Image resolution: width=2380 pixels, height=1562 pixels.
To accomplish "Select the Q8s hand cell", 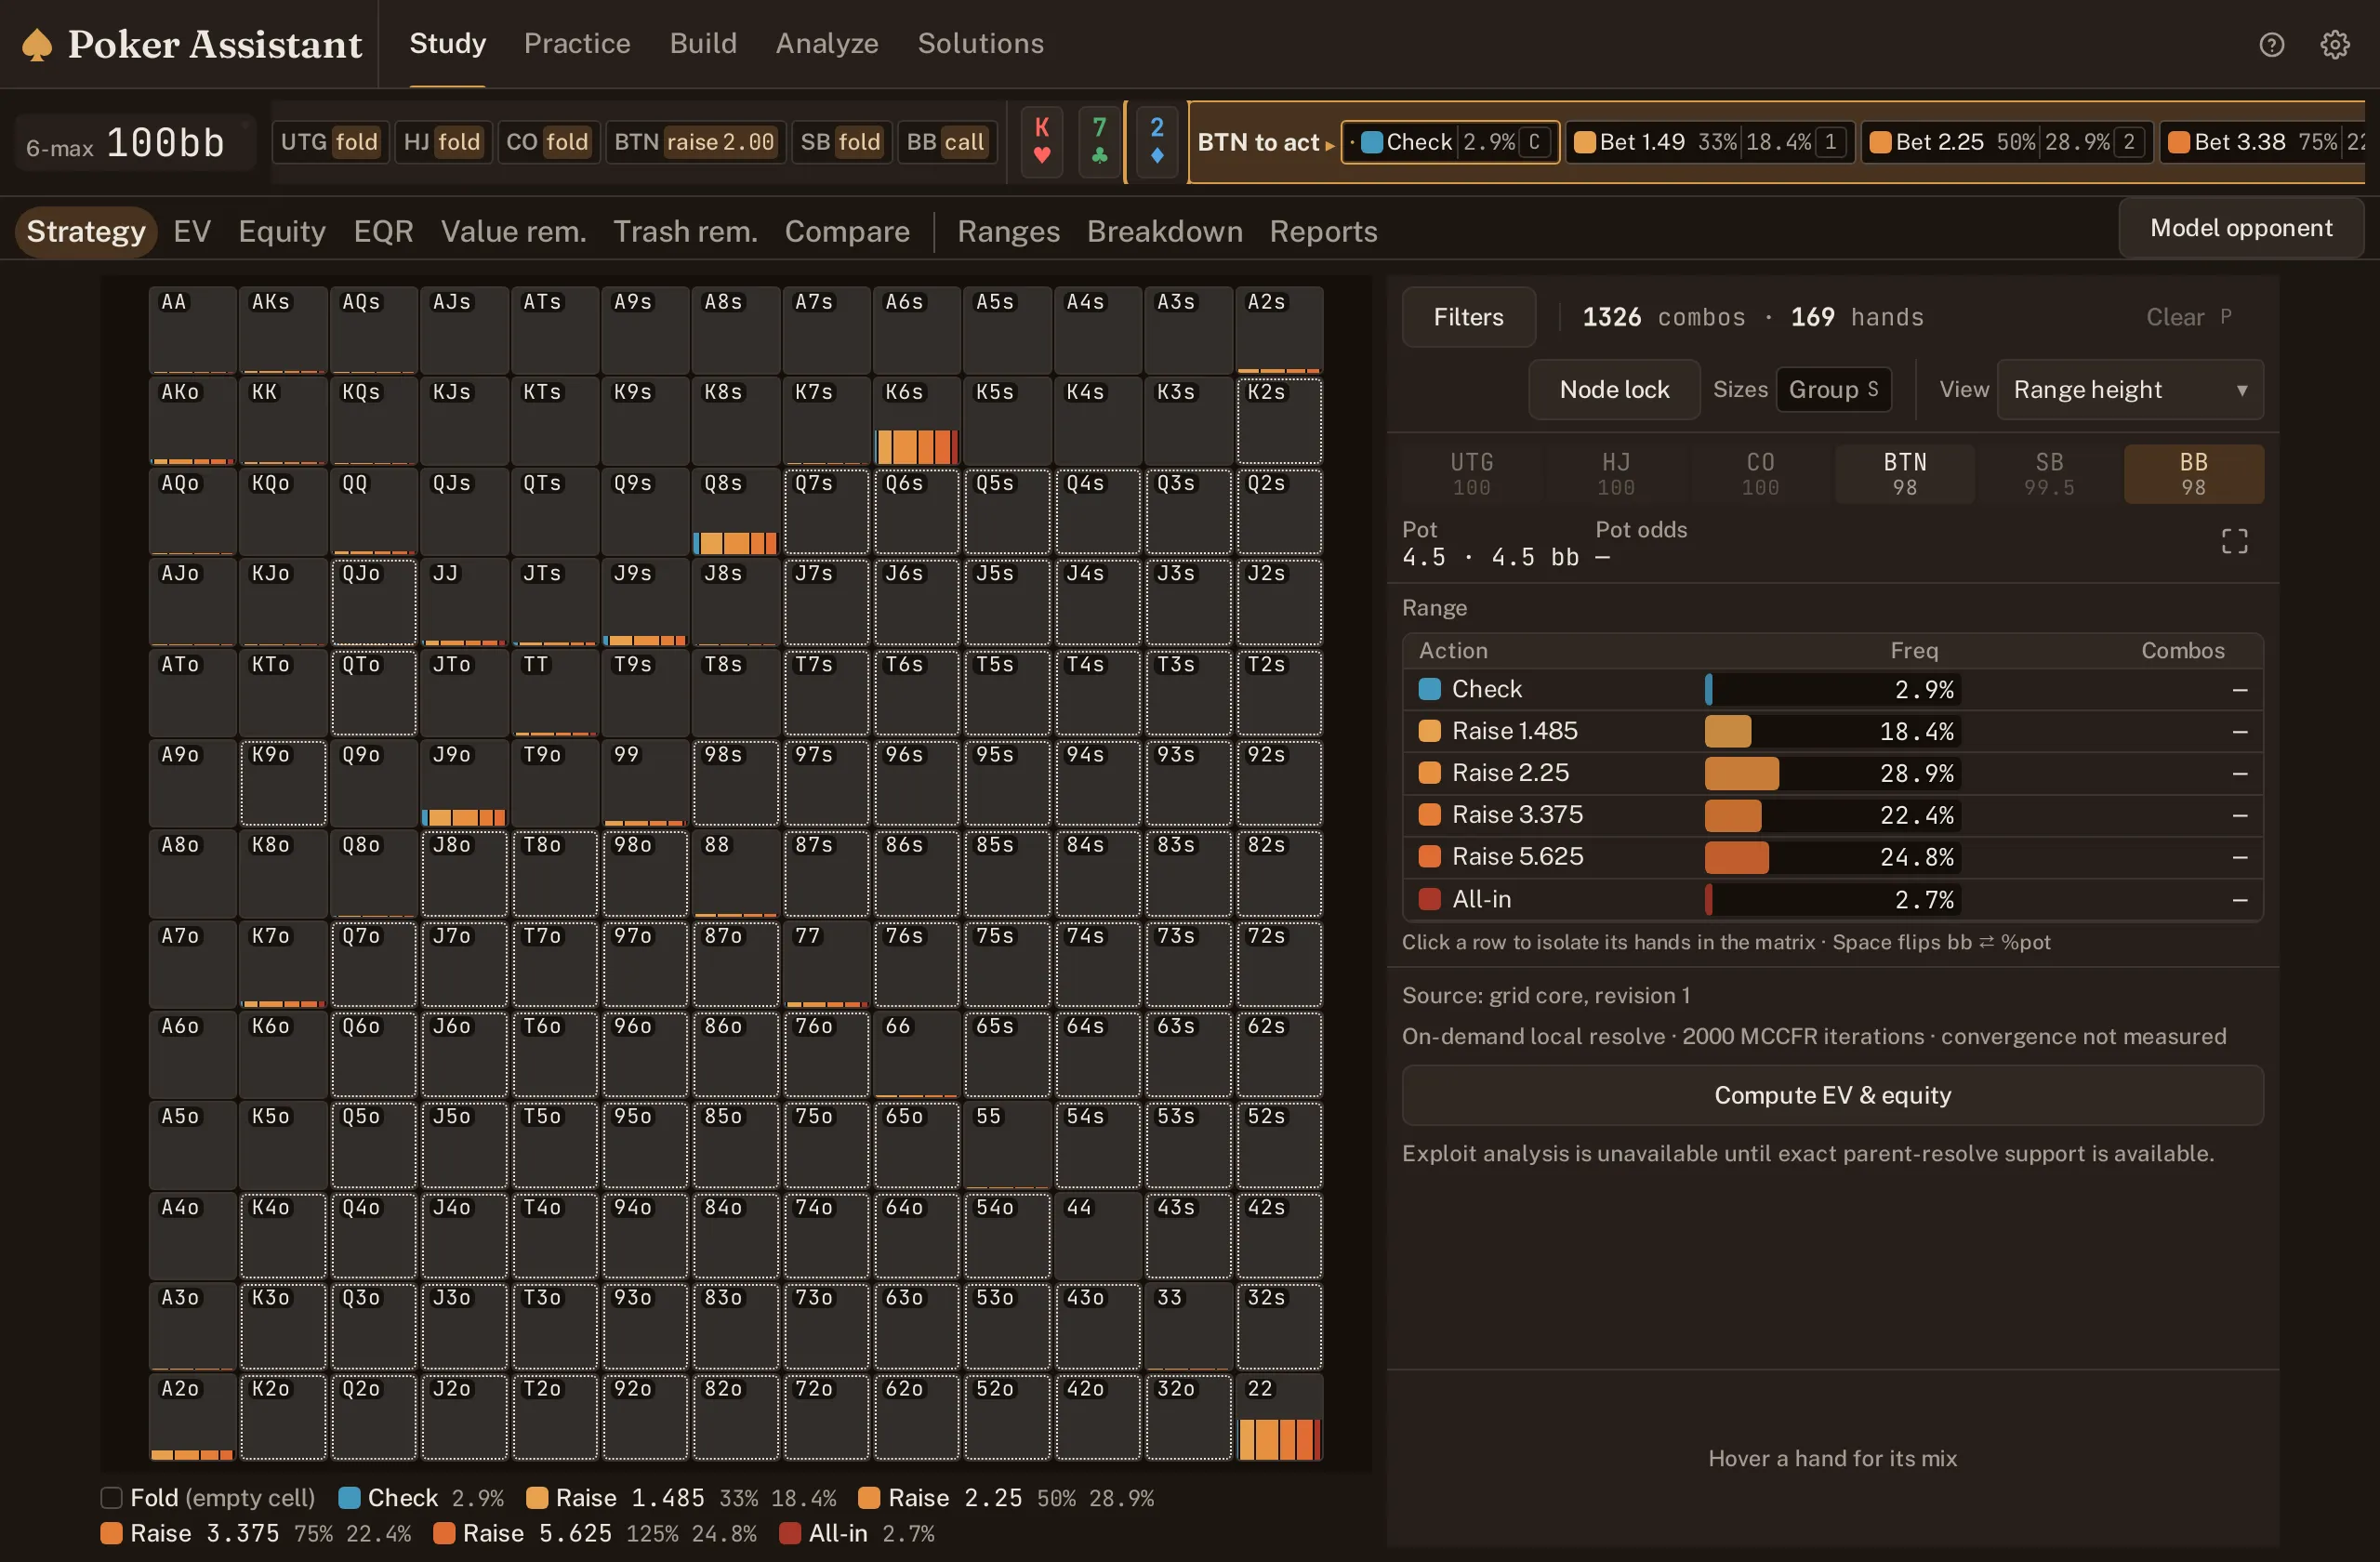I will pos(735,512).
